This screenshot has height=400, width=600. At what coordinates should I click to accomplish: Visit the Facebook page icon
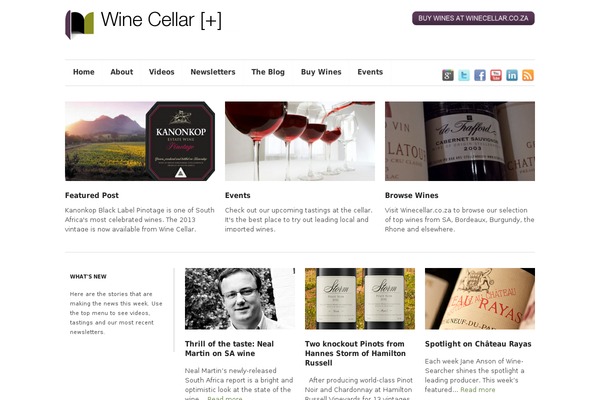tap(480, 75)
